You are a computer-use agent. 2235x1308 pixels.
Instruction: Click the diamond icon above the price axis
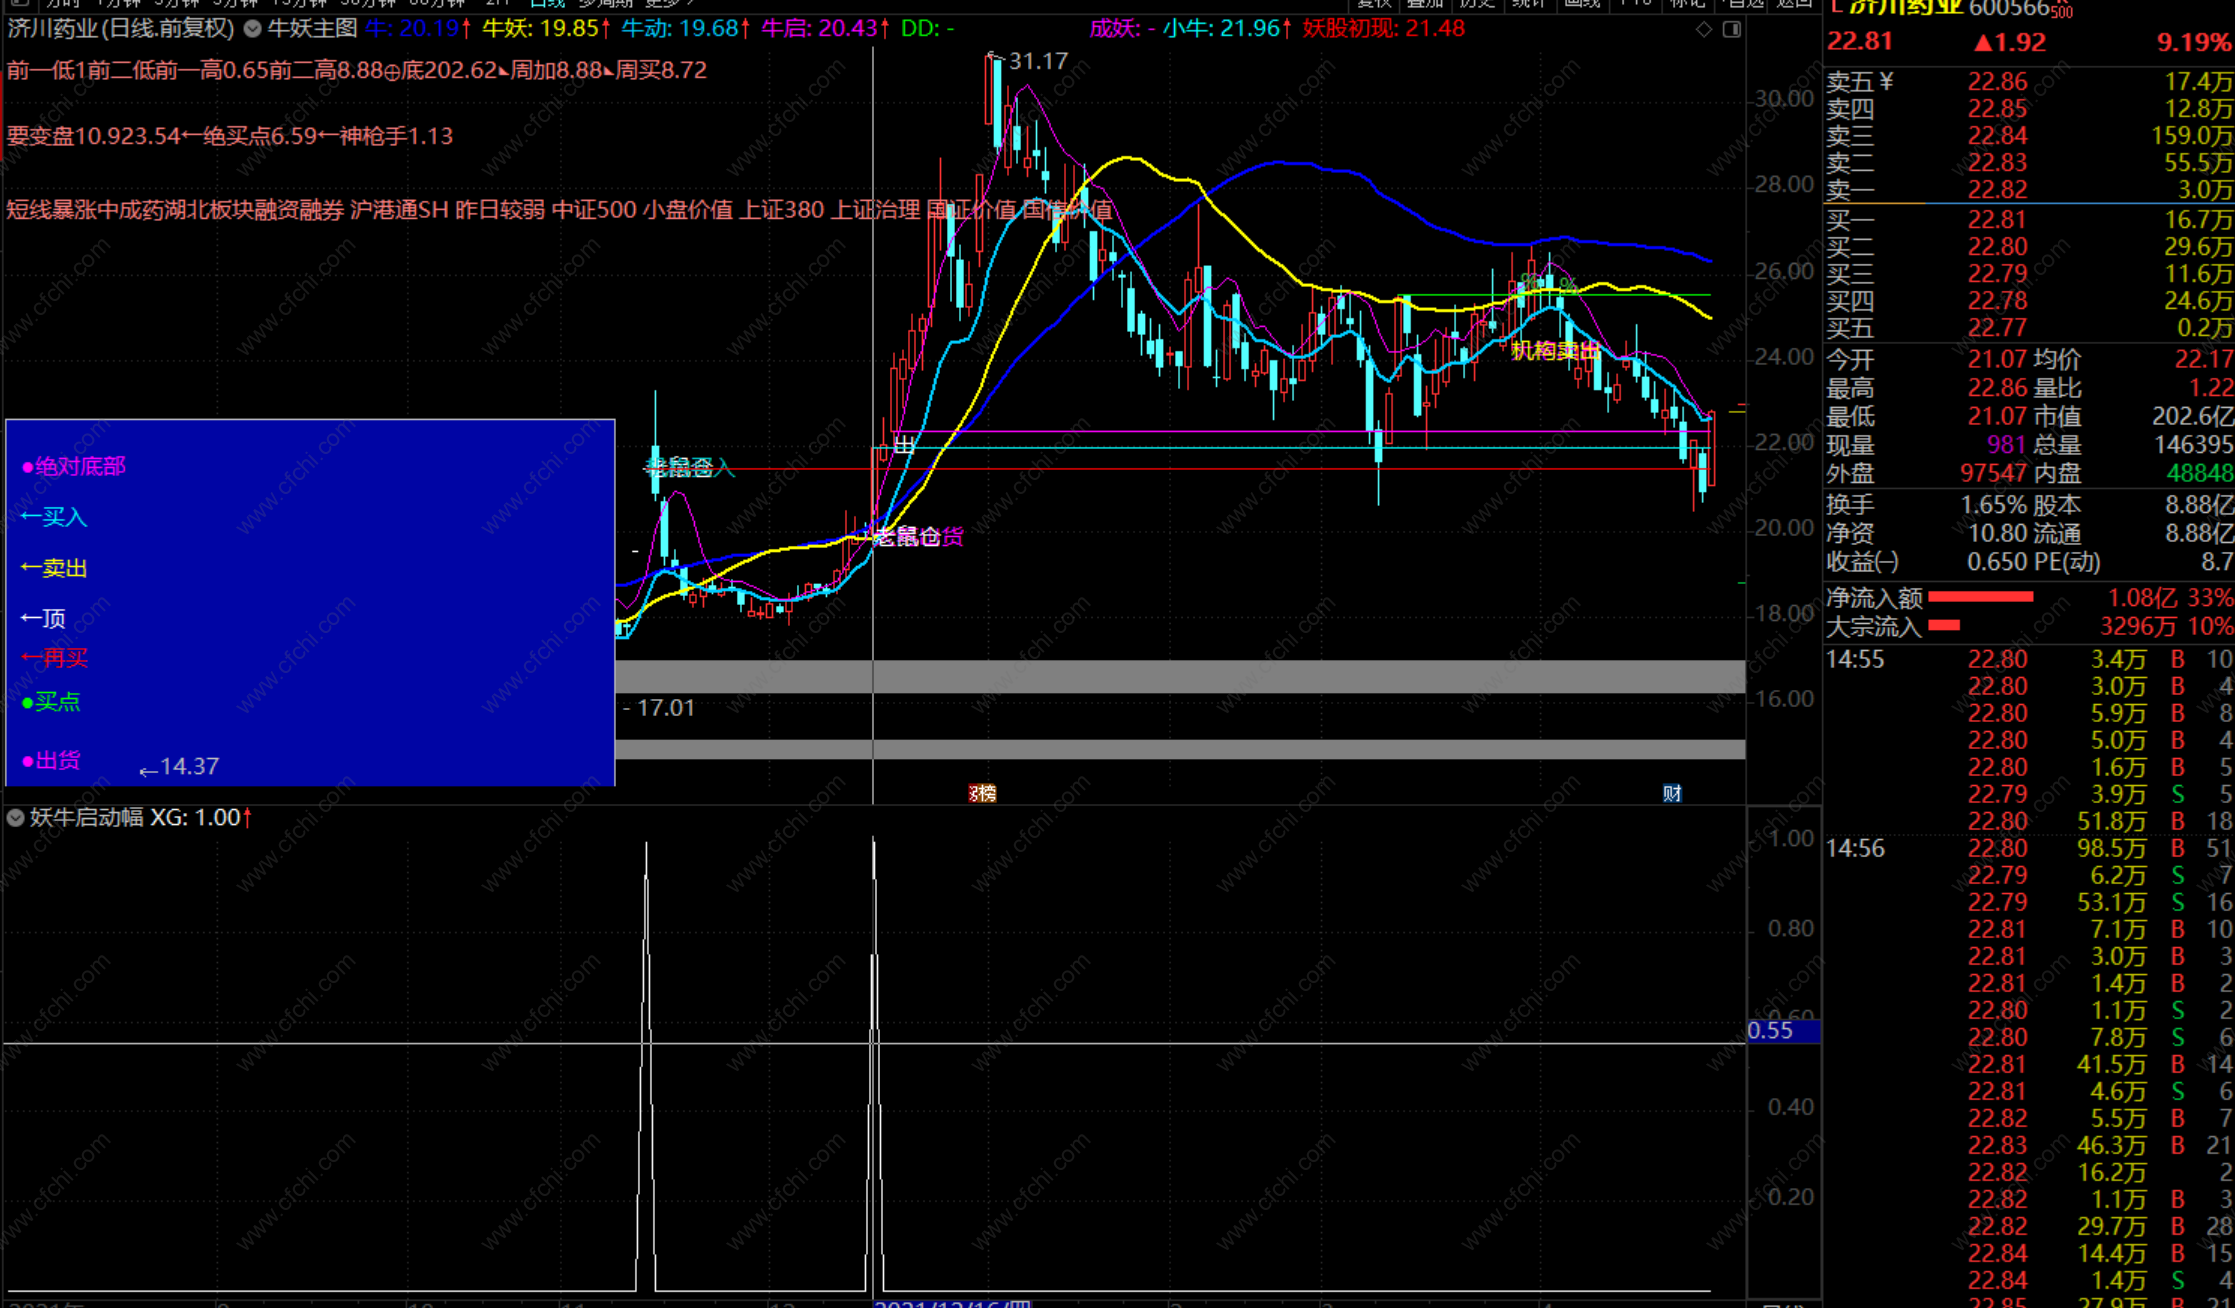coord(1703,29)
